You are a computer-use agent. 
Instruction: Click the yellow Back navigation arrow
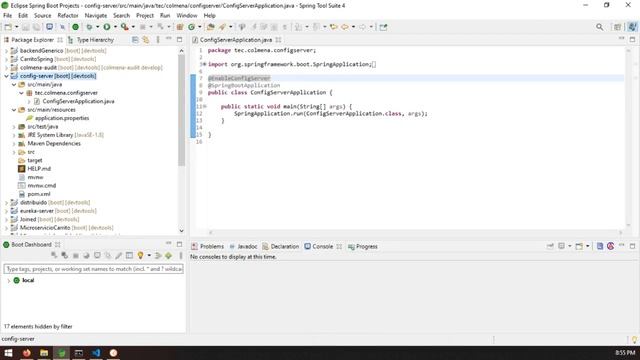pyautogui.click(x=345, y=27)
